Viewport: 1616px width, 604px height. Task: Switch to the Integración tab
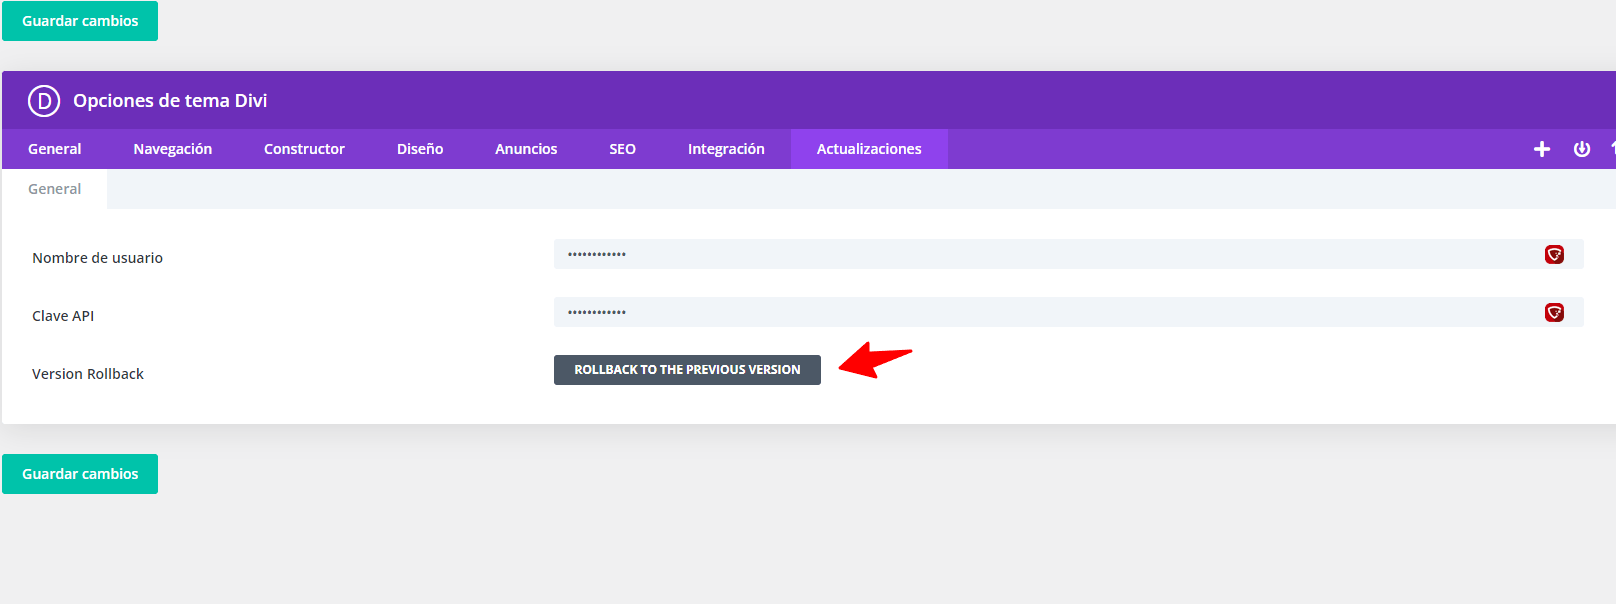coord(726,149)
